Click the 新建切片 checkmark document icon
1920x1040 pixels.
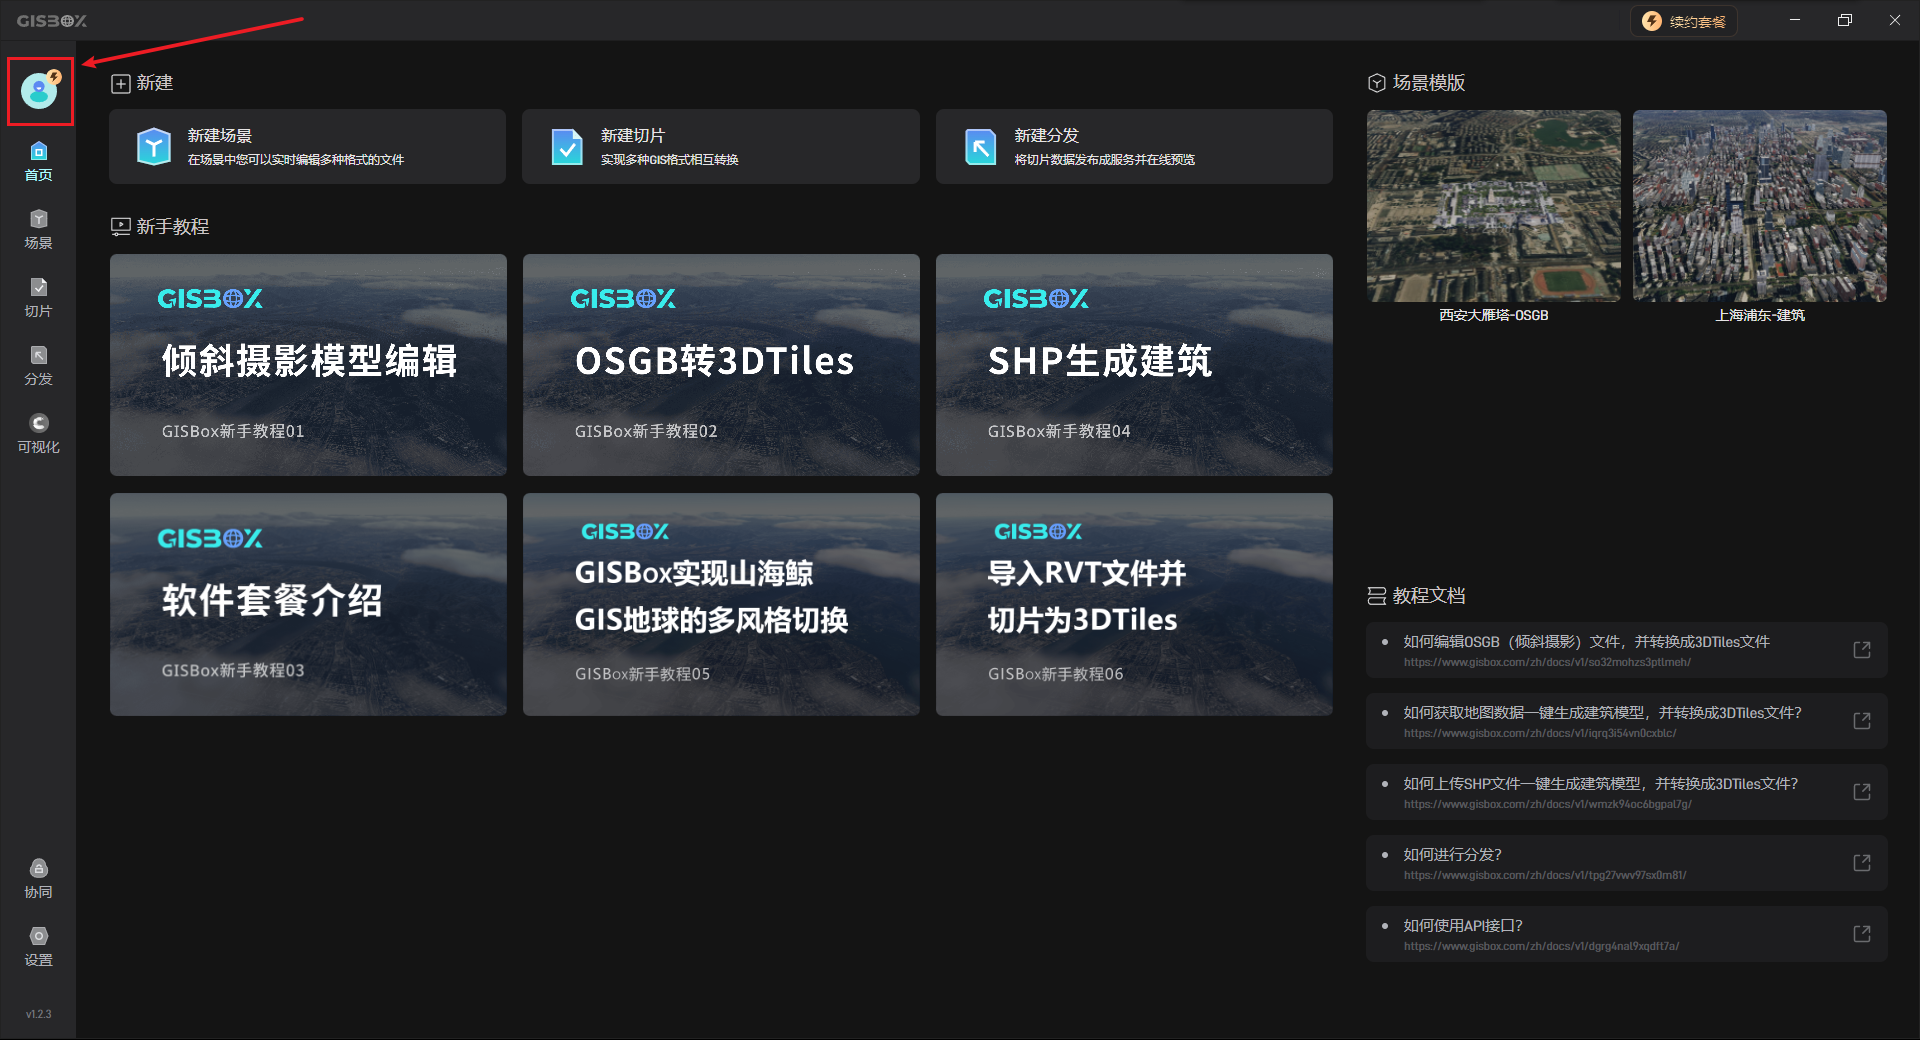(567, 147)
